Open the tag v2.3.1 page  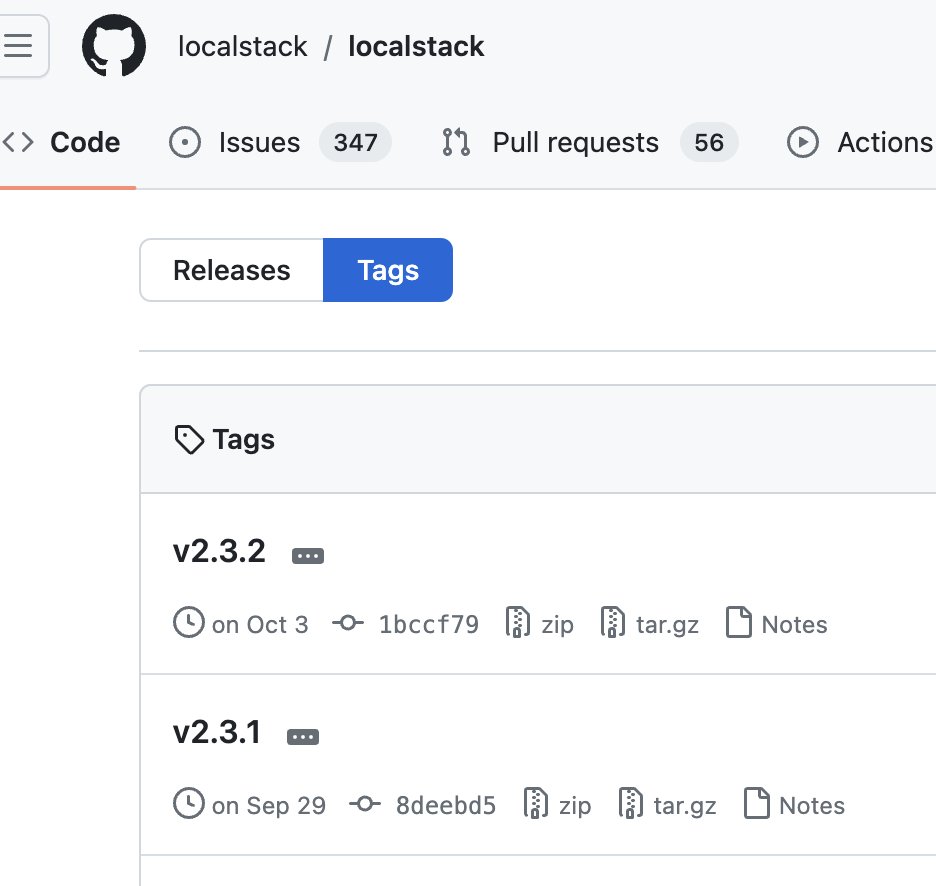(x=218, y=731)
